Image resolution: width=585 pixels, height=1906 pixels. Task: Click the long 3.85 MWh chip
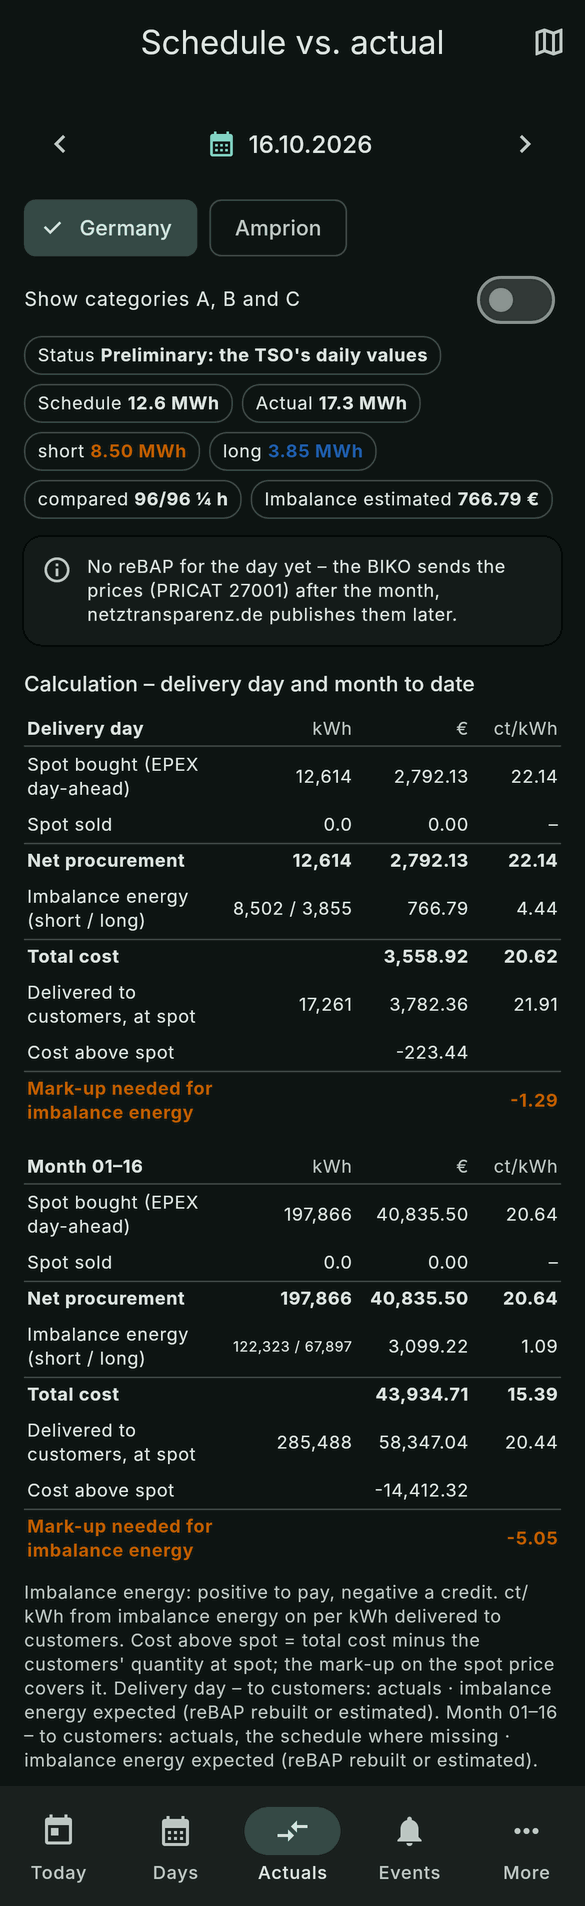(x=293, y=451)
